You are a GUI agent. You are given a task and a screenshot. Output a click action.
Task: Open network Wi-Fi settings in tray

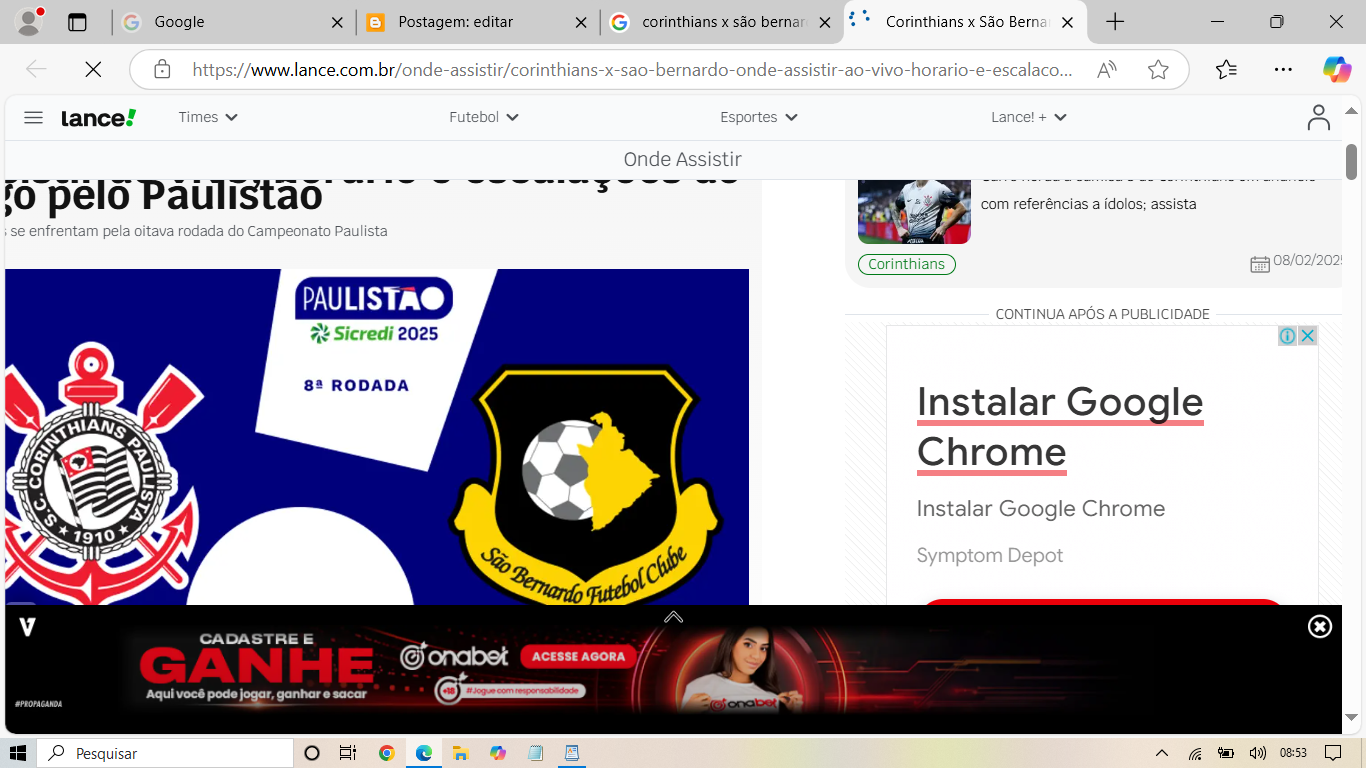[1195, 753]
